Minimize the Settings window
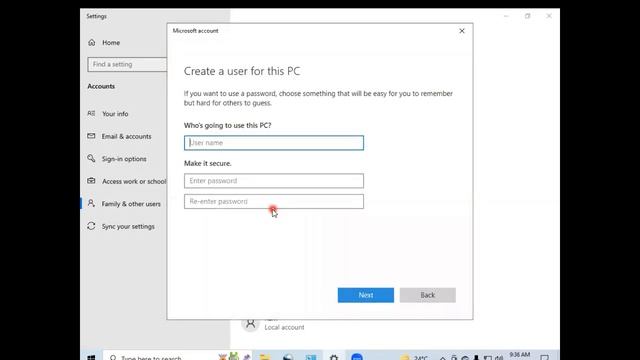 (506, 16)
